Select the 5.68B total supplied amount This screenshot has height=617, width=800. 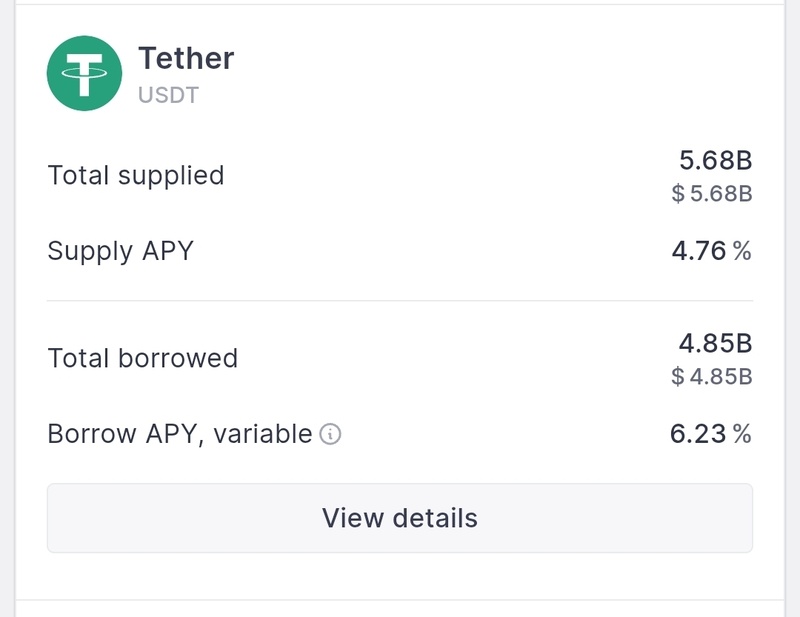(x=715, y=160)
